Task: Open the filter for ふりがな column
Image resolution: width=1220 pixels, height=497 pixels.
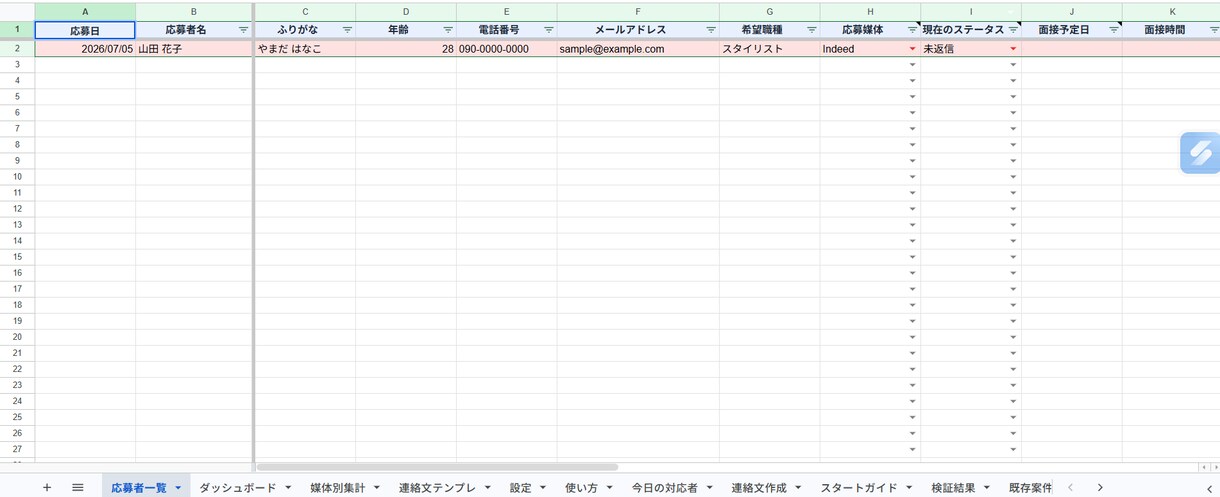Action: [x=347, y=30]
